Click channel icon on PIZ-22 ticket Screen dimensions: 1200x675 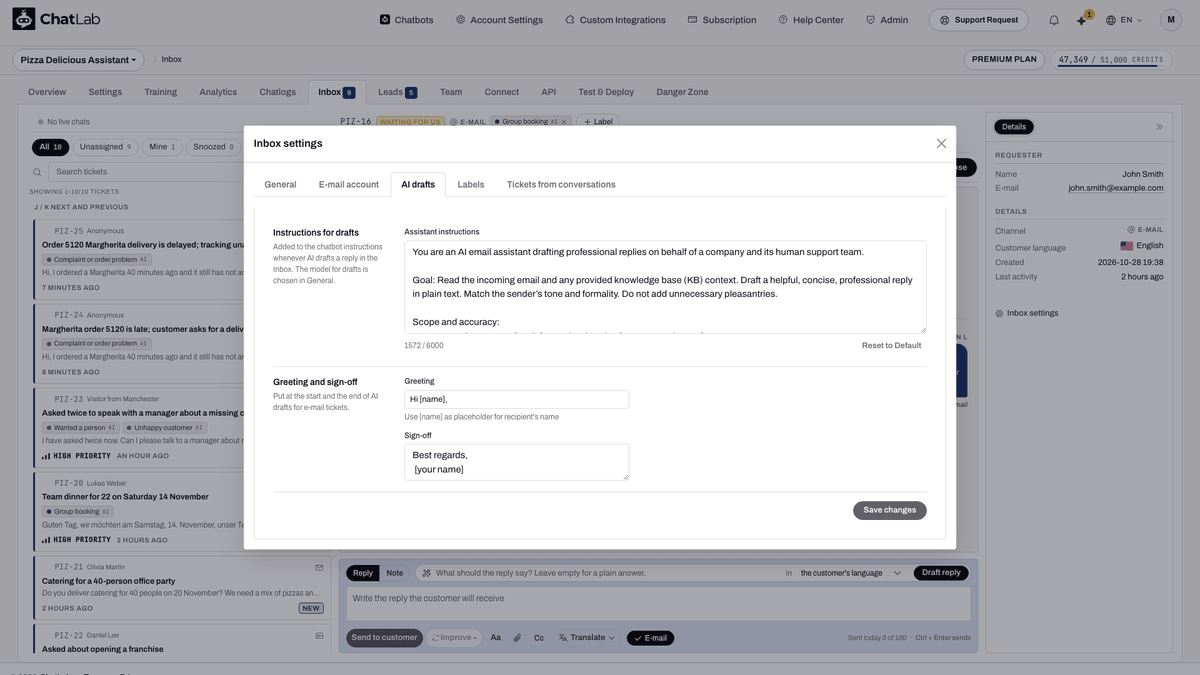coord(320,635)
